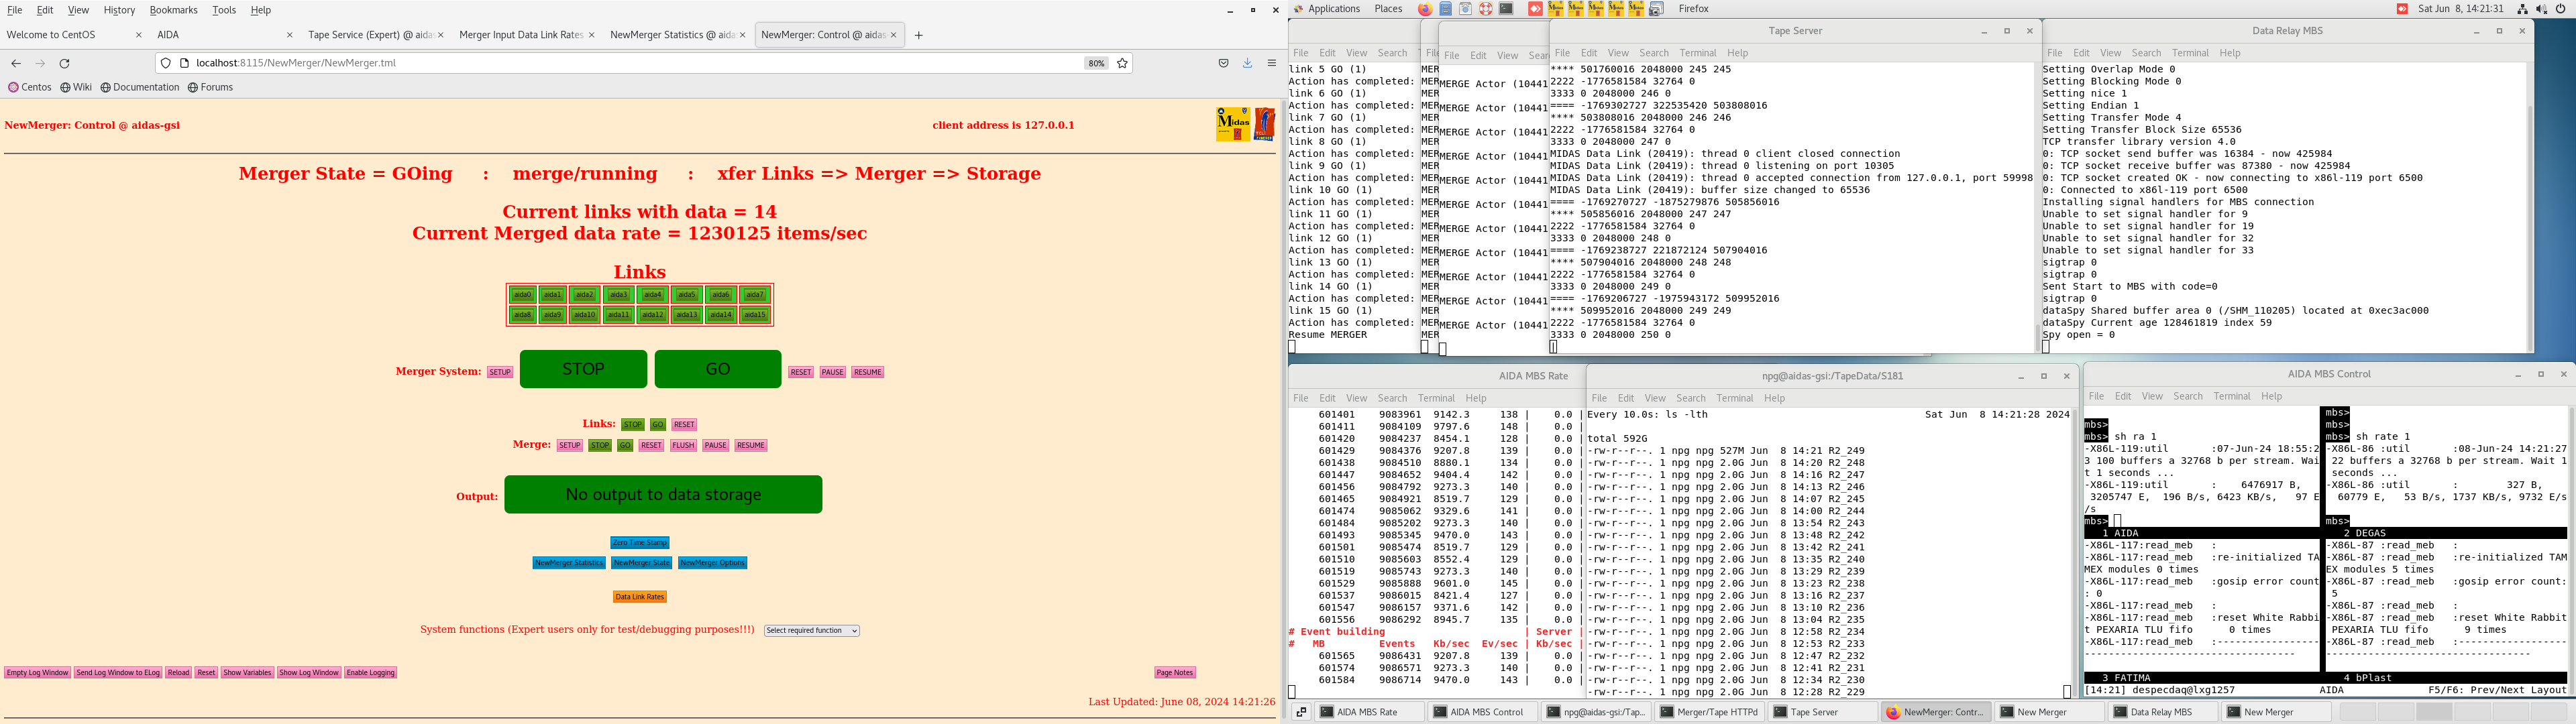
Task: Click Firefox launcher in top panel
Action: [1425, 9]
